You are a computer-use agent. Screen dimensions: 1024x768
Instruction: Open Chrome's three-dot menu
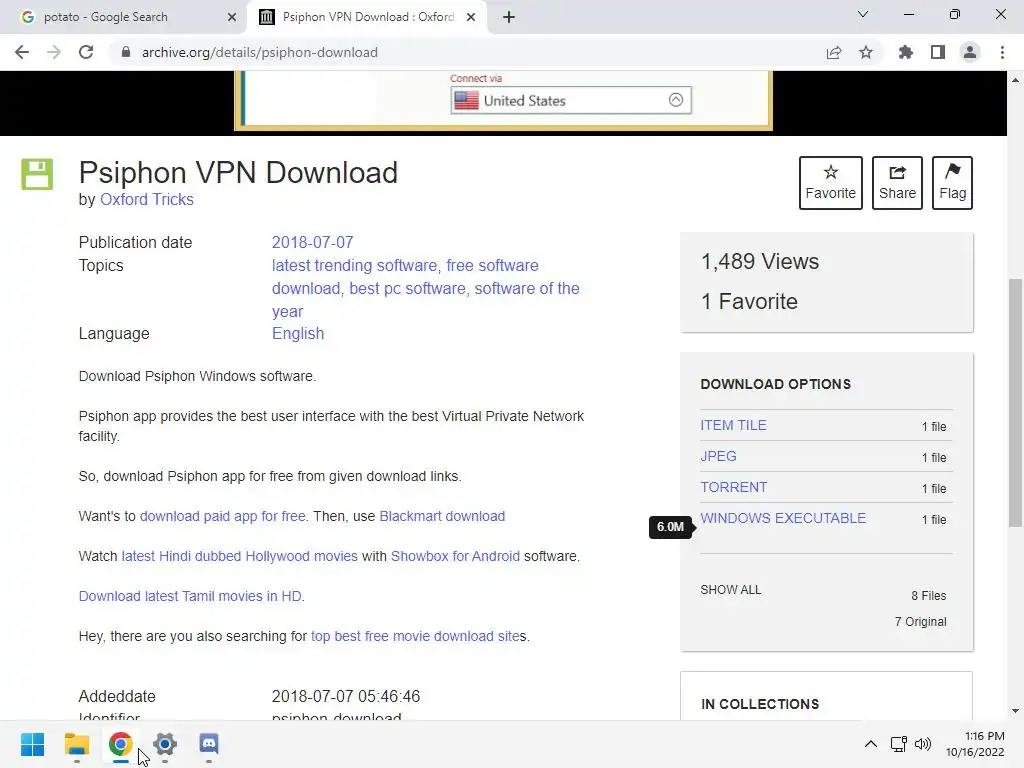(1002, 52)
